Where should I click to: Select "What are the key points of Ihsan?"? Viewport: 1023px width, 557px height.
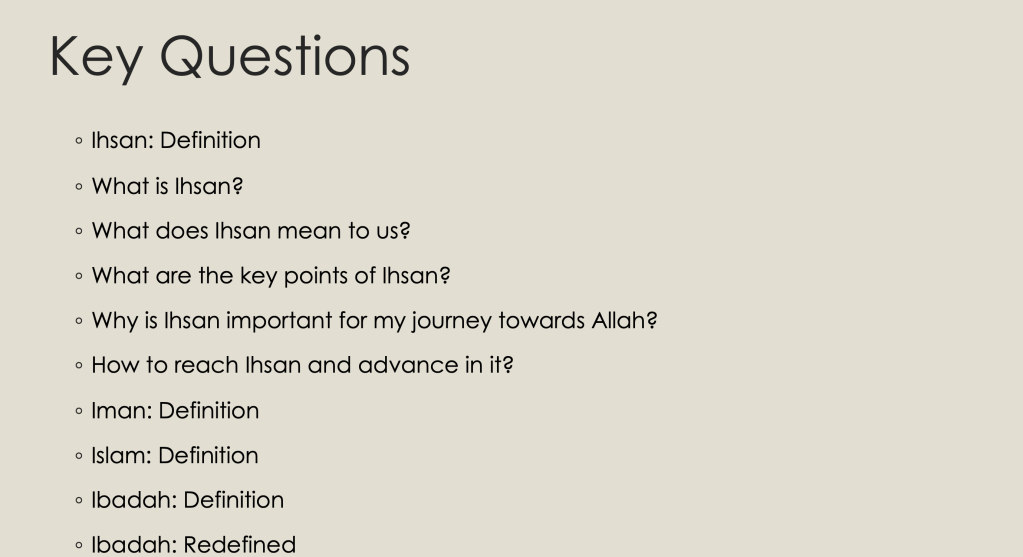(x=271, y=276)
